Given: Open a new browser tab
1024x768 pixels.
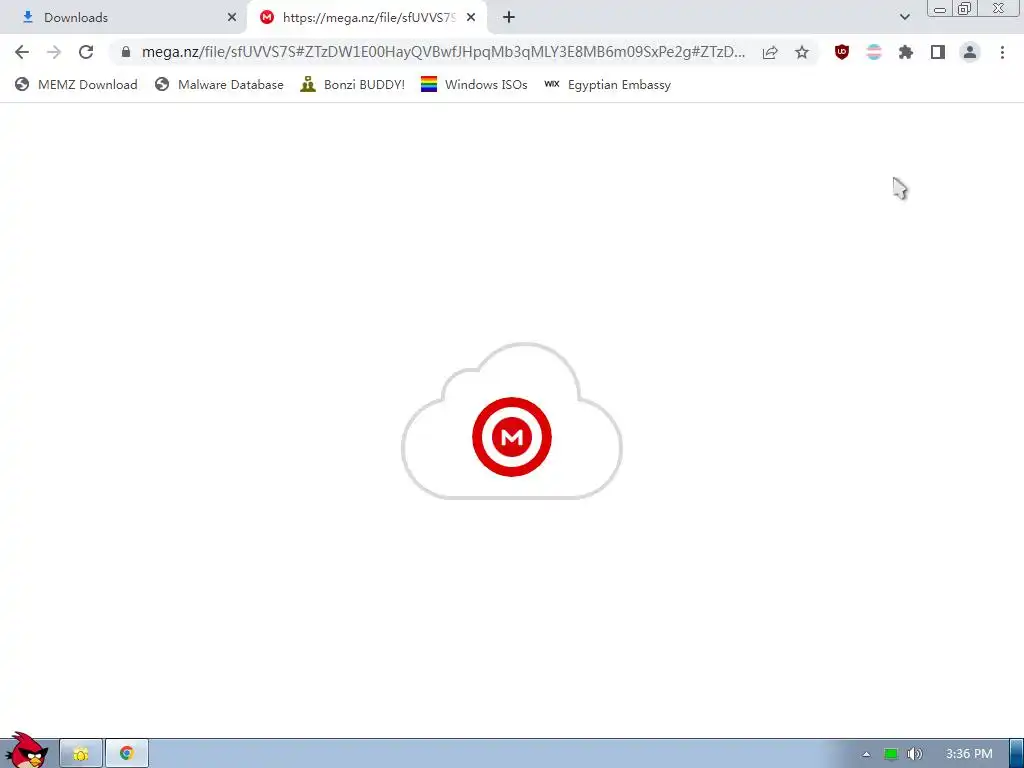Looking at the screenshot, I should [509, 18].
